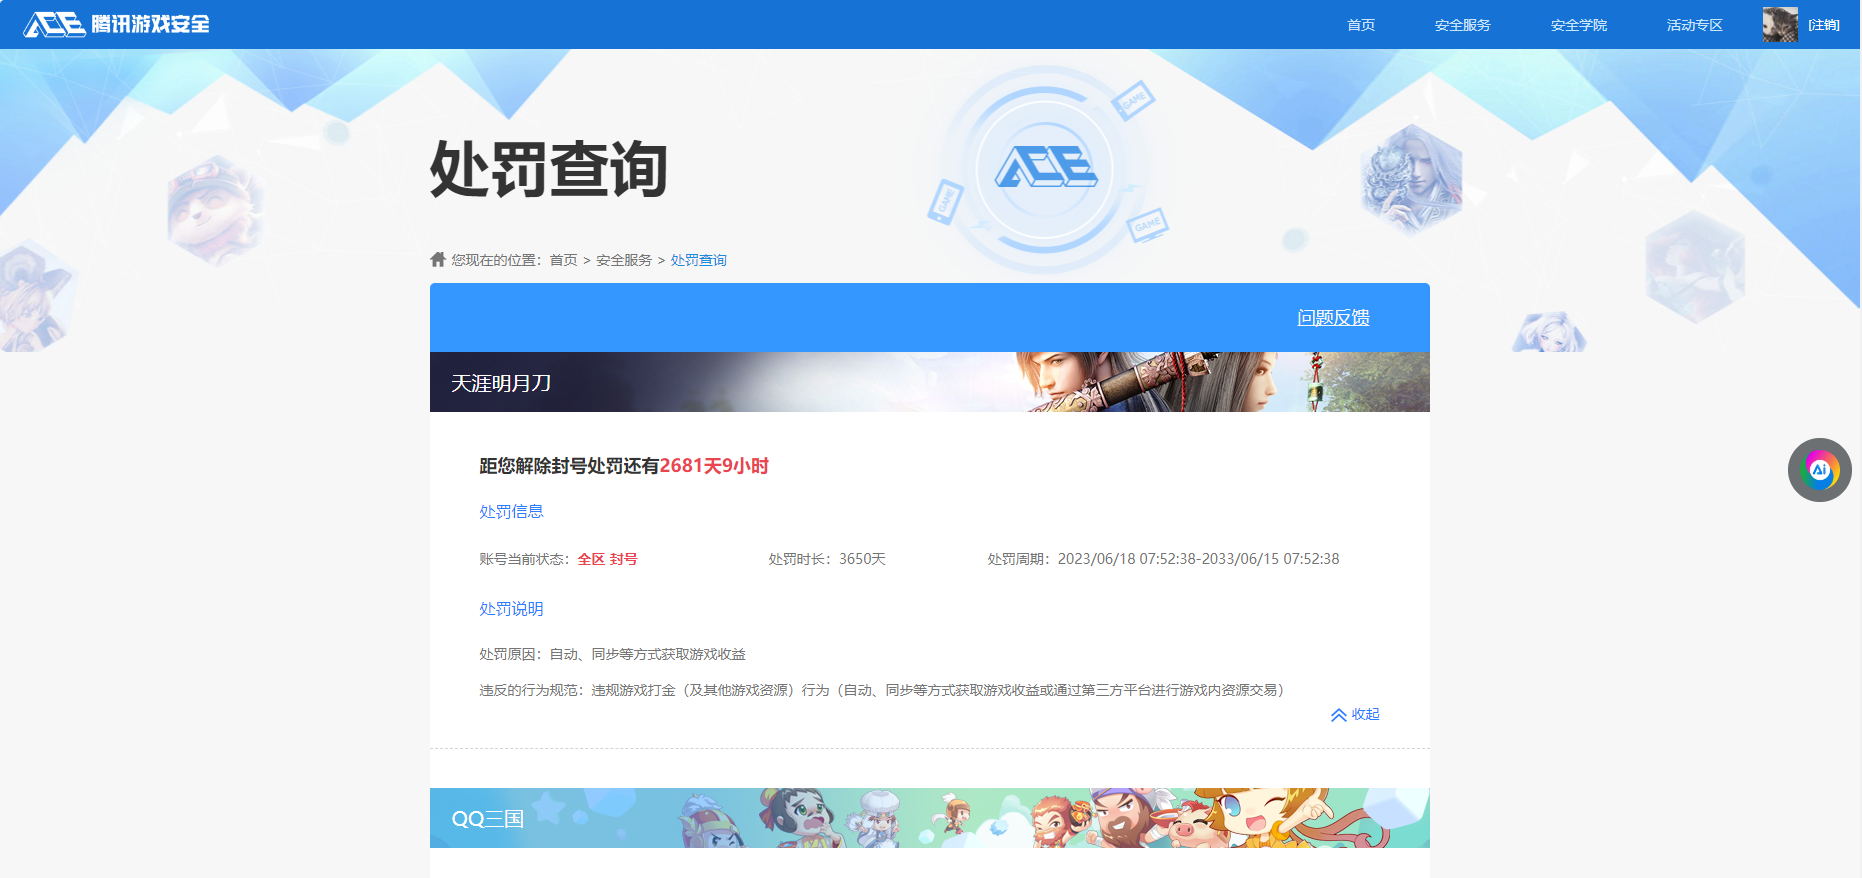Image resolution: width=1862 pixels, height=878 pixels.
Task: Click the Tencent Game Security ACE logo
Action: 116,24
